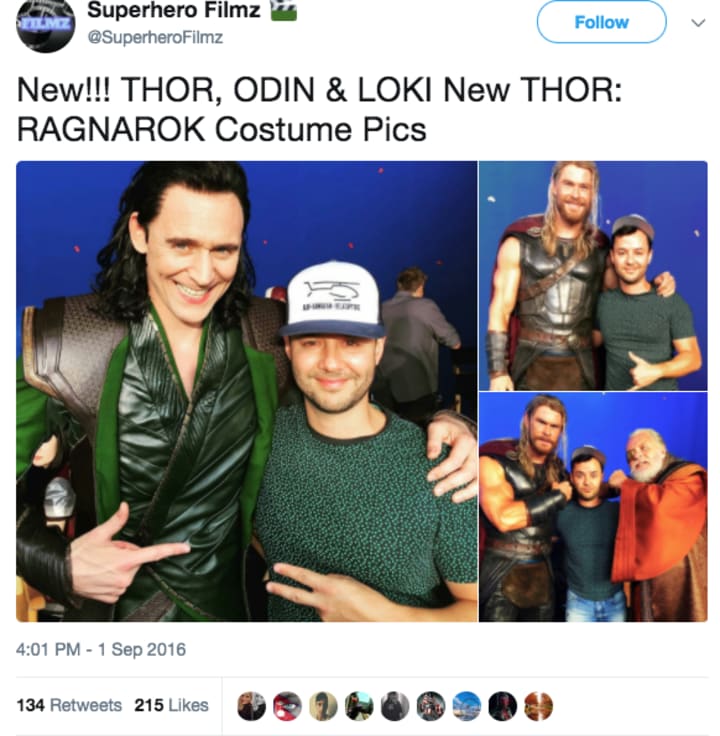The height and width of the screenshot is (736, 720).
Task: Click the fifth liker avatar with dark helmet
Action: tap(395, 706)
